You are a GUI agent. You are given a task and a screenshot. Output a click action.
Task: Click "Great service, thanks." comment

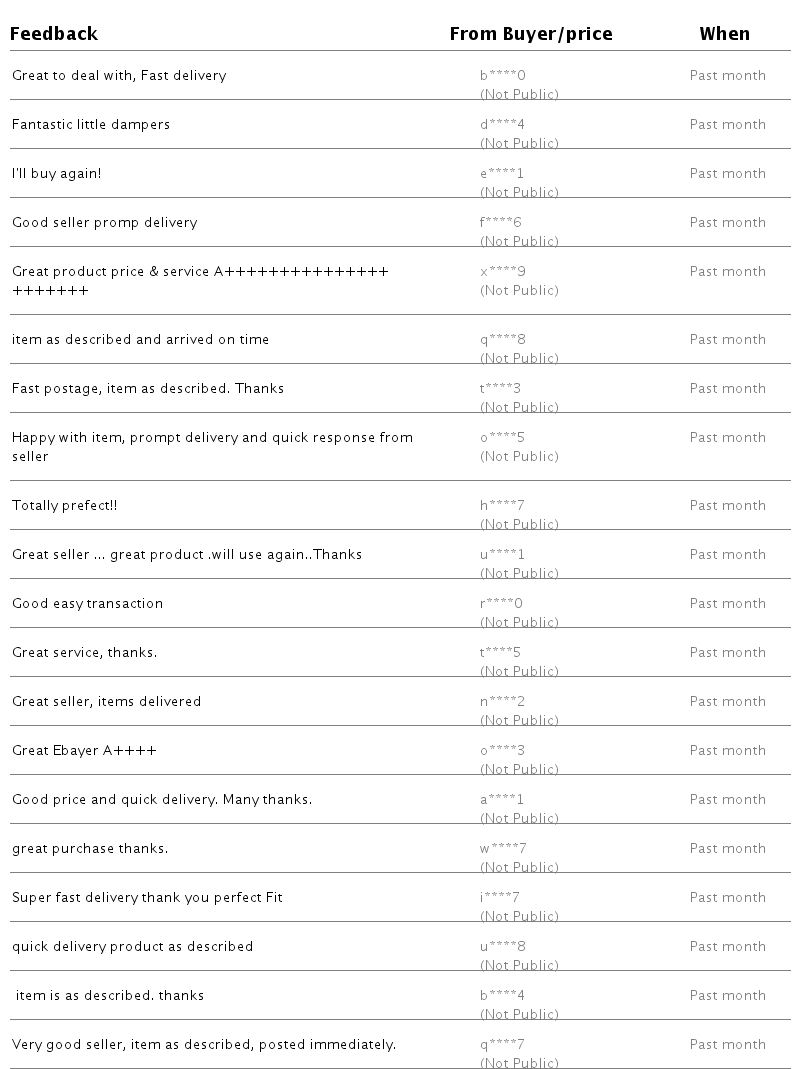[85, 652]
